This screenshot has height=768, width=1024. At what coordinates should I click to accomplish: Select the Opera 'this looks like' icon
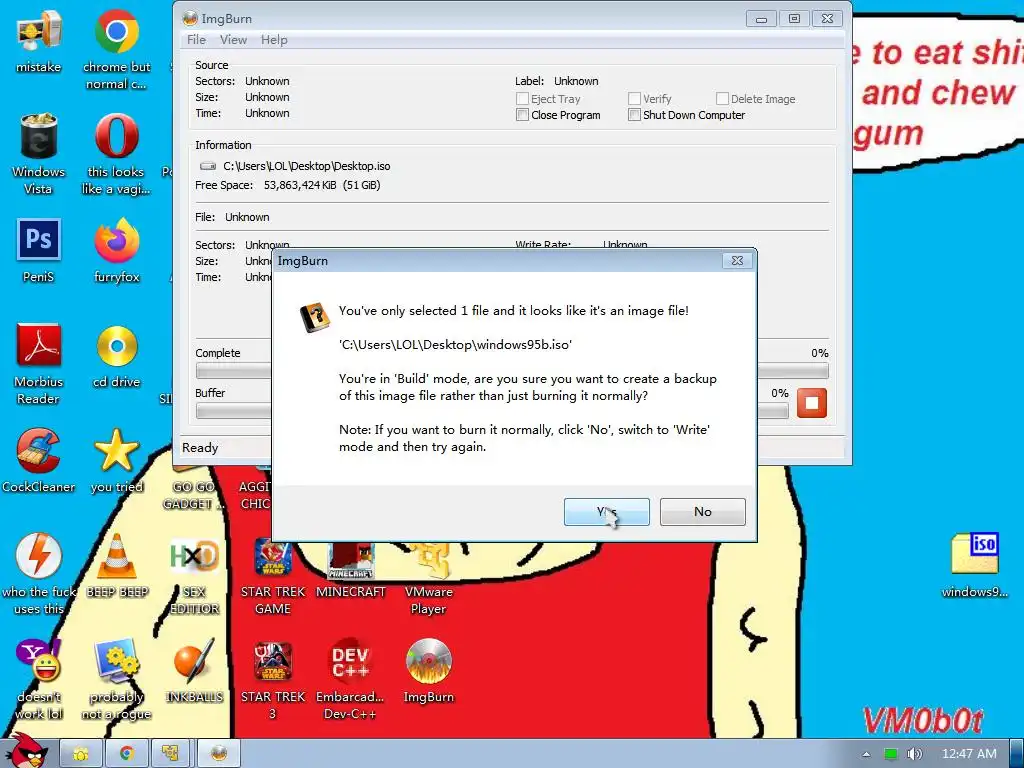pos(116,154)
